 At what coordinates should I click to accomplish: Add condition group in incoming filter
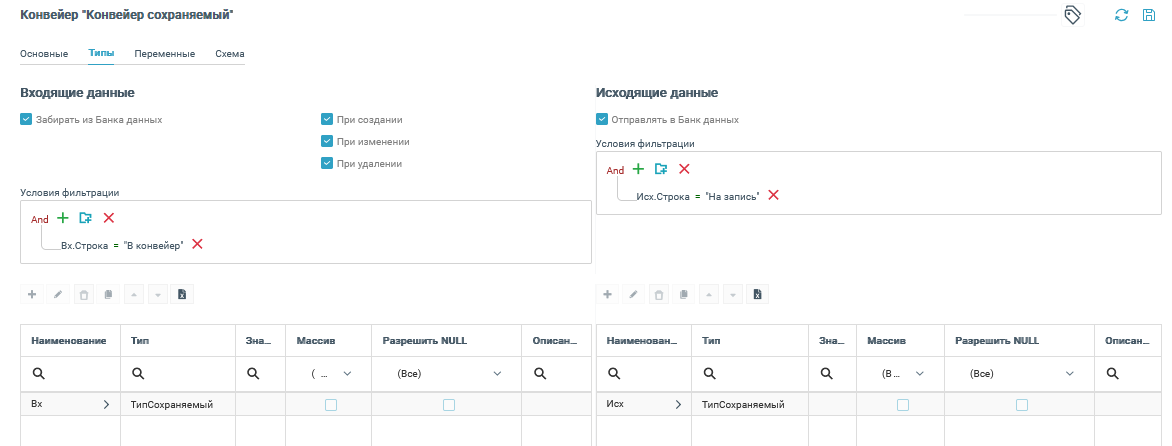[x=85, y=217]
